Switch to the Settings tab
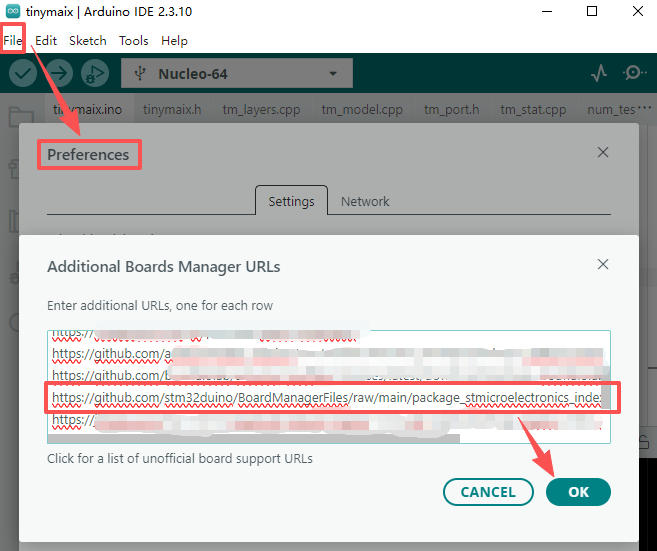 coord(291,201)
